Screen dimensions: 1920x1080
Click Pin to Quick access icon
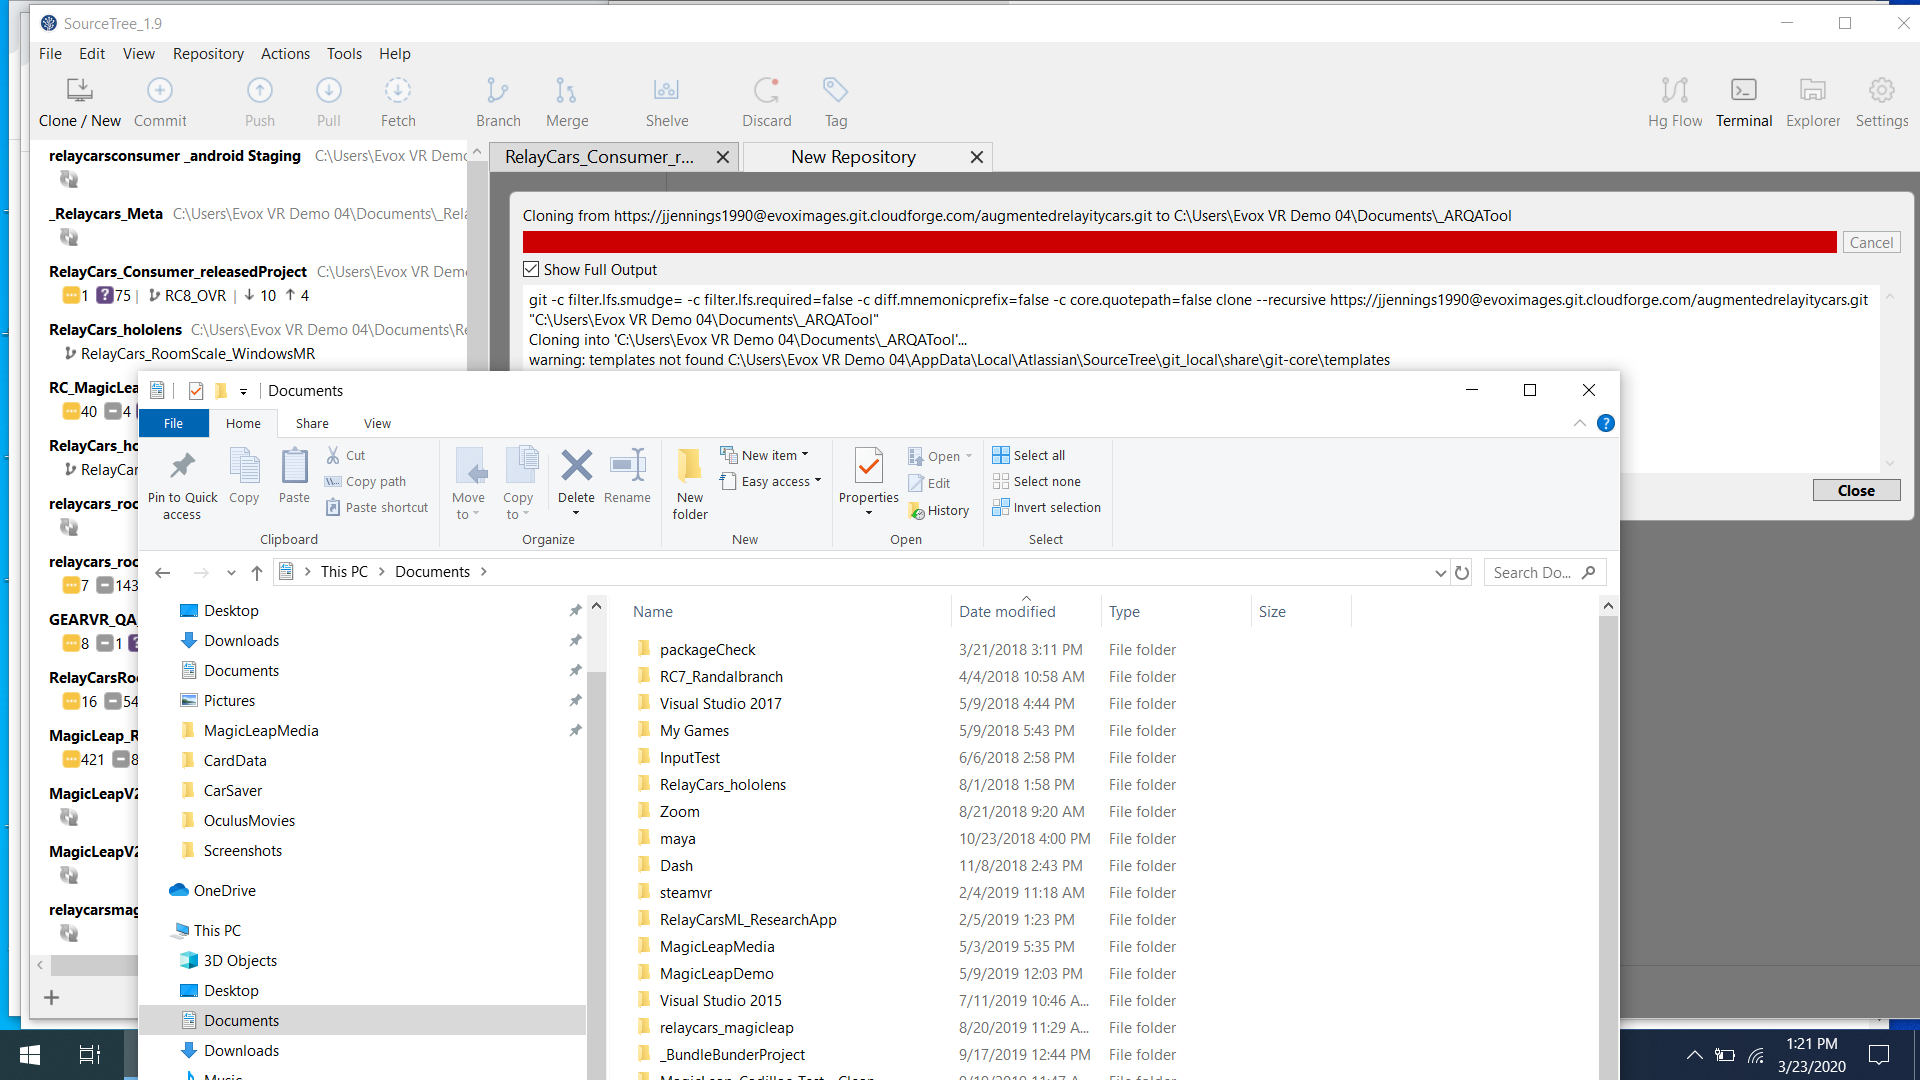(182, 484)
